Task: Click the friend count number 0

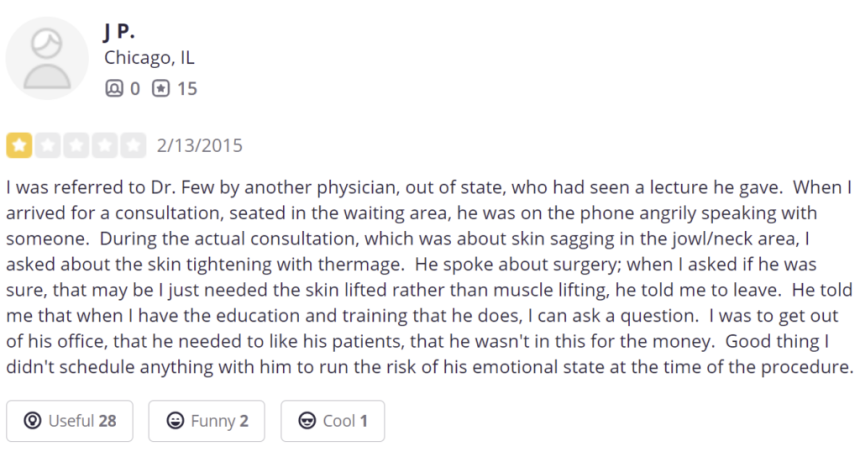Action: pos(135,88)
